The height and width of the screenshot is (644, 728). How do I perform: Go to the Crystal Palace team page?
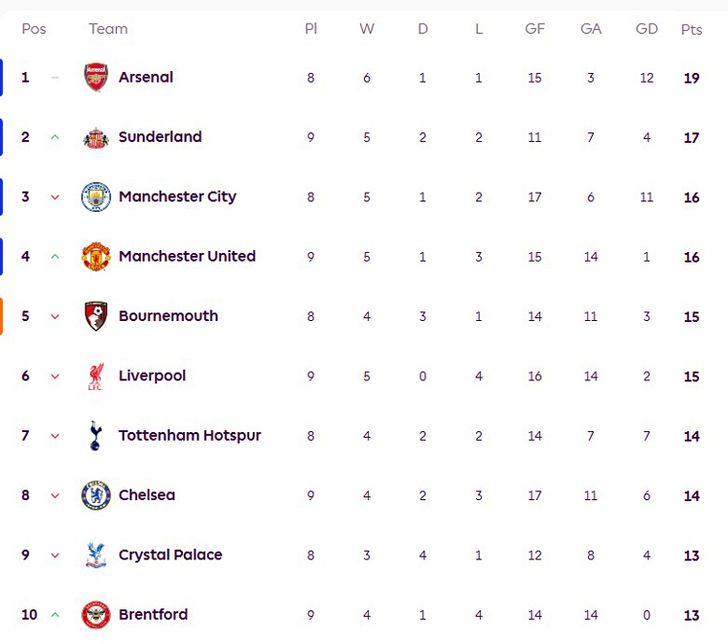coord(170,555)
